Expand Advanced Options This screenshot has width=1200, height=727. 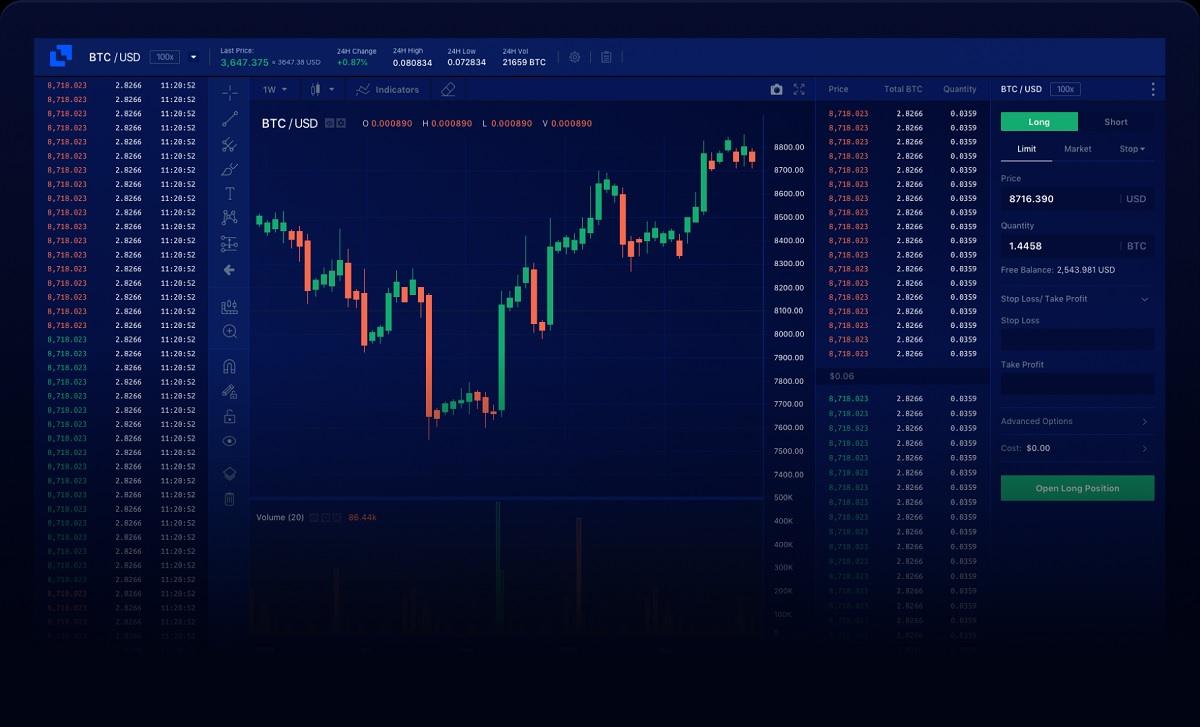(1077, 421)
